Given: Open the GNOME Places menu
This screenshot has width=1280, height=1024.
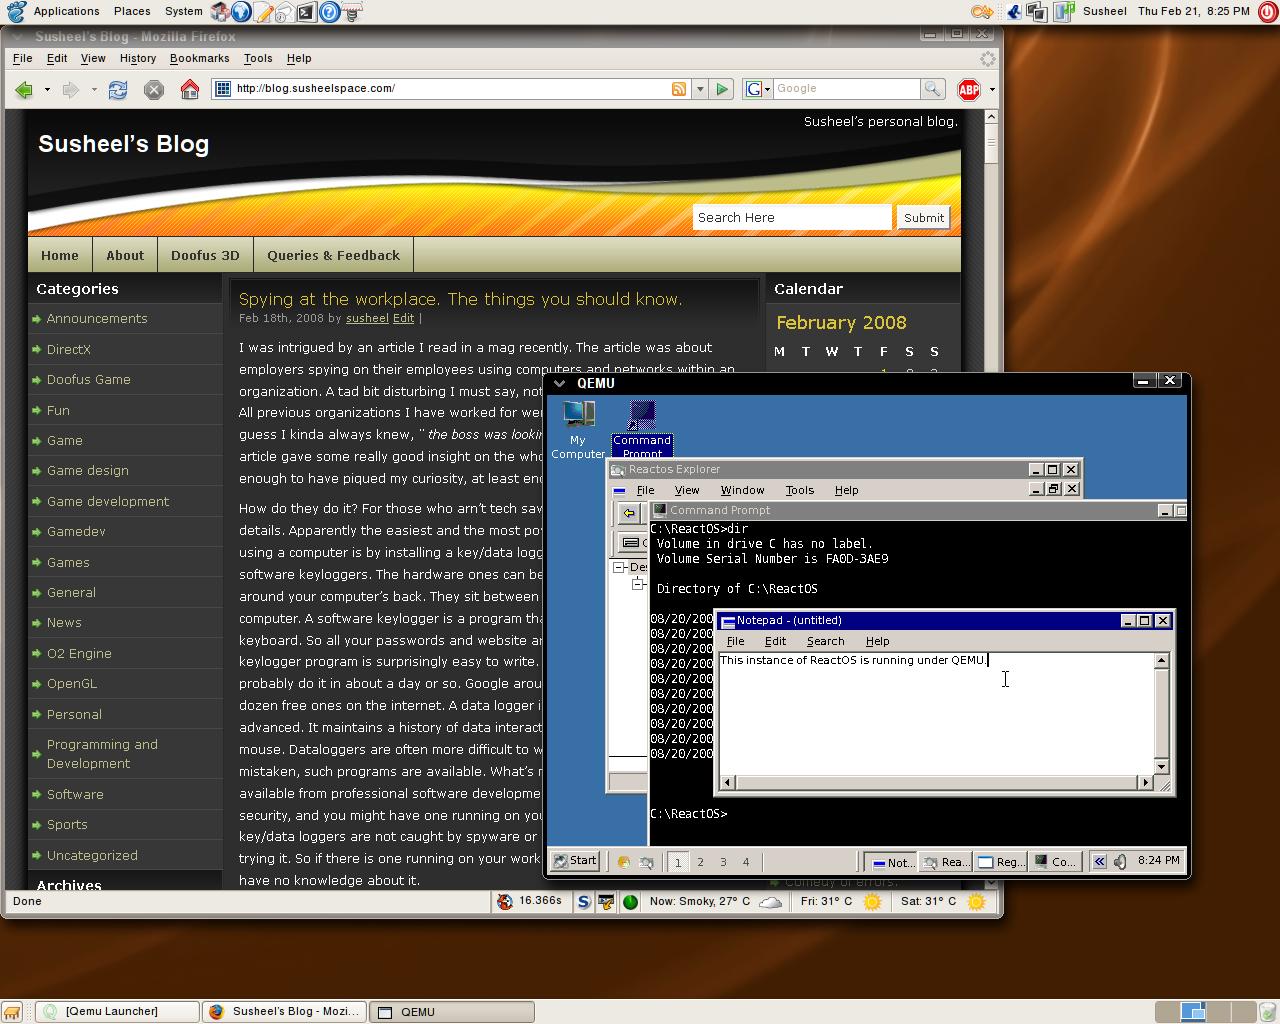Looking at the screenshot, I should [132, 11].
